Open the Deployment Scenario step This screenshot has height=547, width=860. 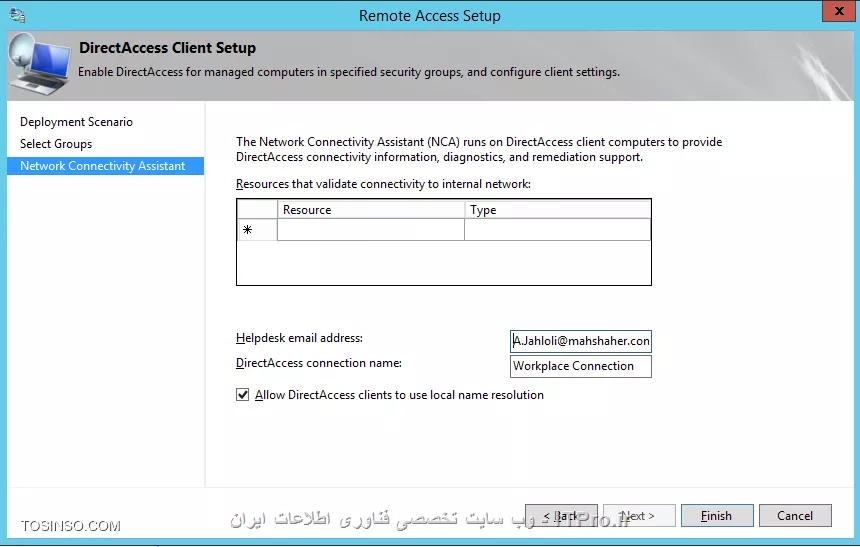pos(76,122)
